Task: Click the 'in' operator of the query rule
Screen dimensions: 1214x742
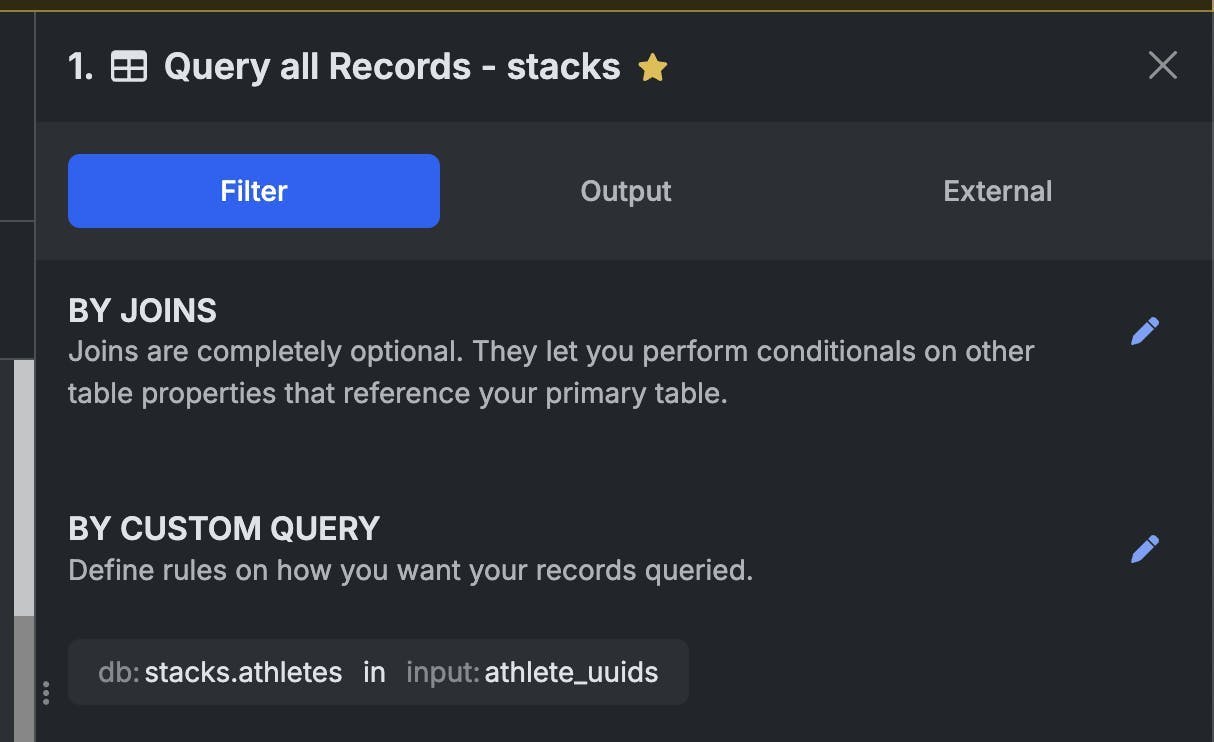Action: [374, 672]
